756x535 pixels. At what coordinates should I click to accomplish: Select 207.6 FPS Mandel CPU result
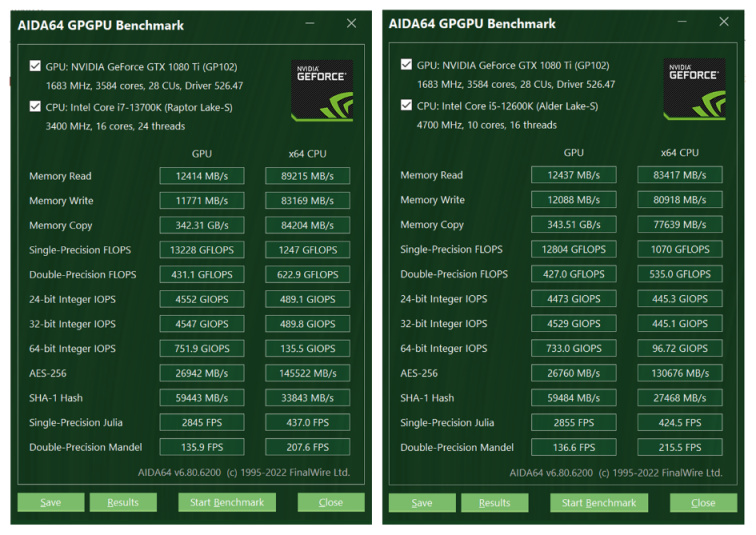308,447
